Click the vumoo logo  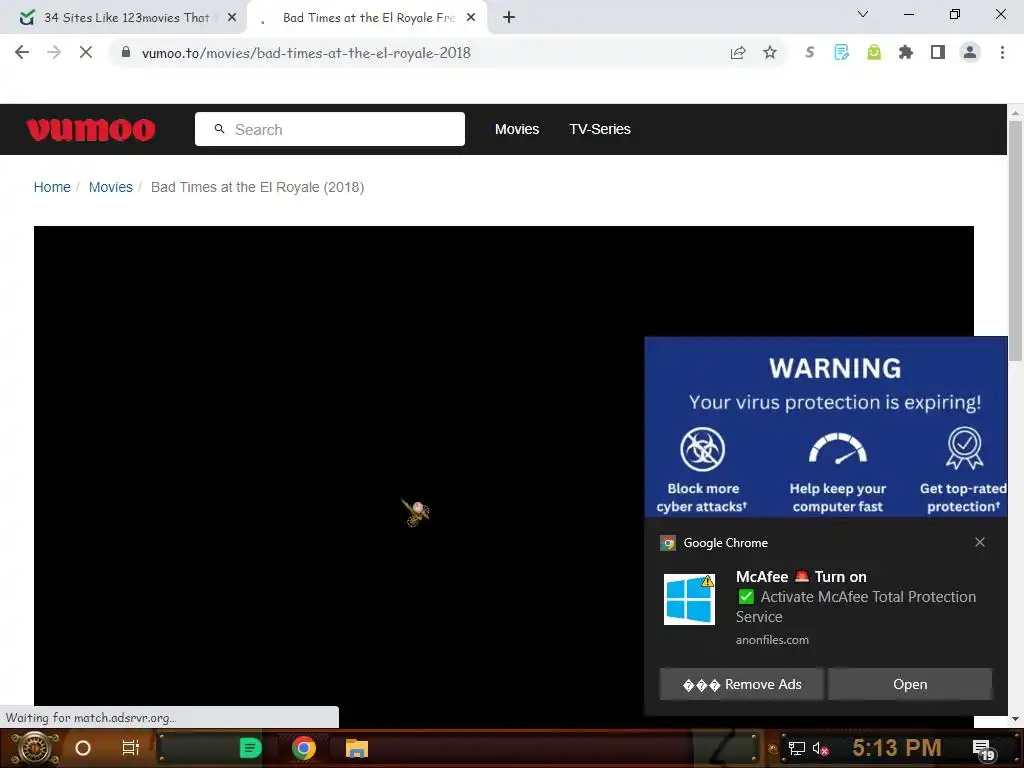click(x=91, y=129)
